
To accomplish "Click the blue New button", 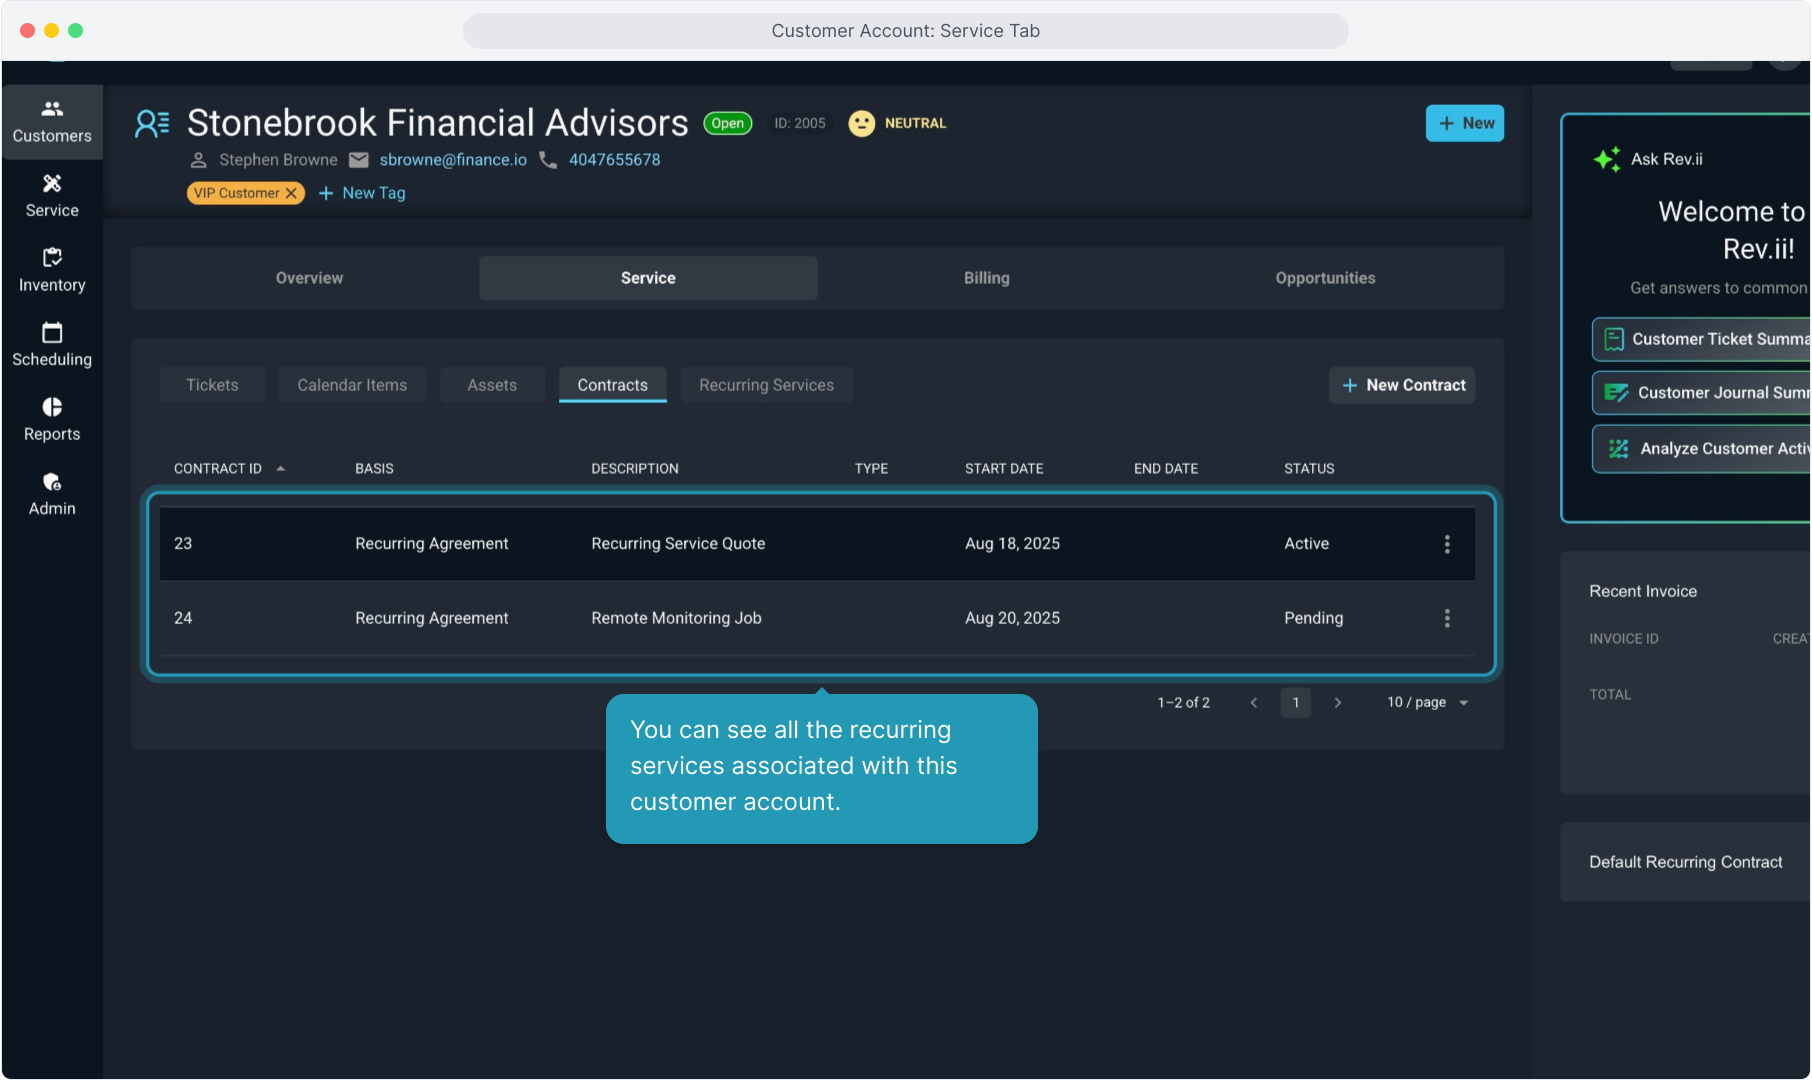I will click(1464, 123).
